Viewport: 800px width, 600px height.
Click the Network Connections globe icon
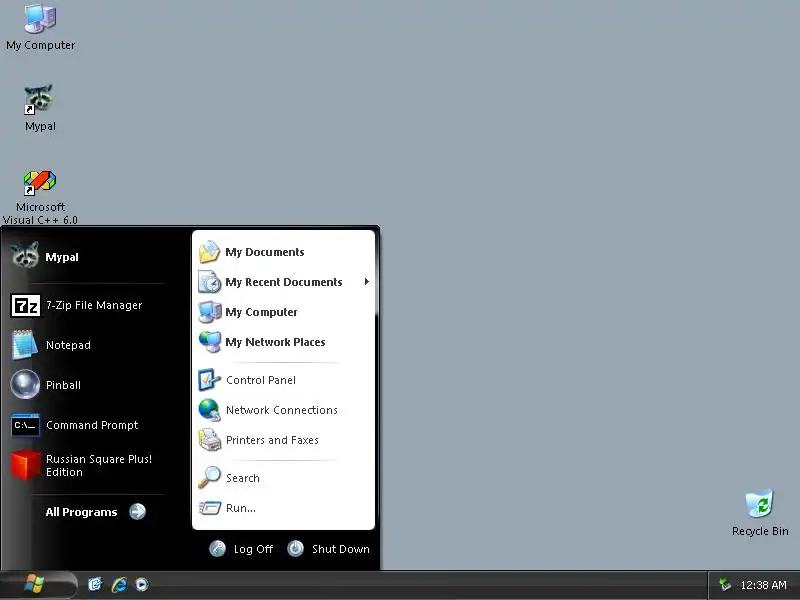(x=209, y=410)
